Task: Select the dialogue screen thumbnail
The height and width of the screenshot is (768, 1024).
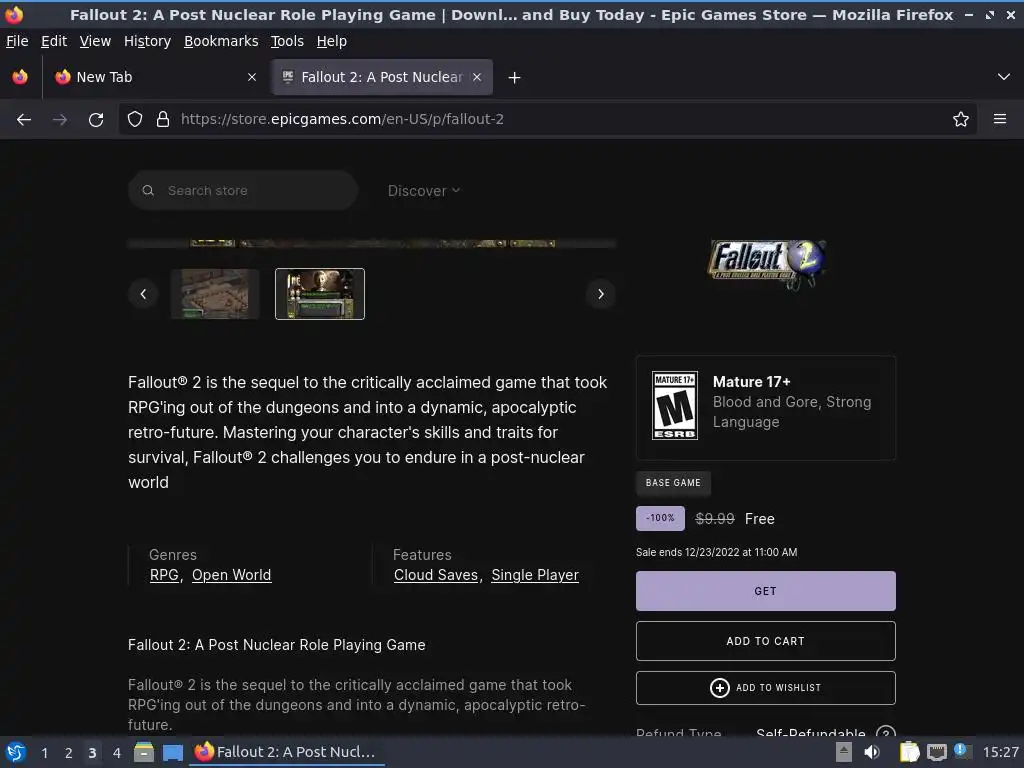Action: (320, 294)
